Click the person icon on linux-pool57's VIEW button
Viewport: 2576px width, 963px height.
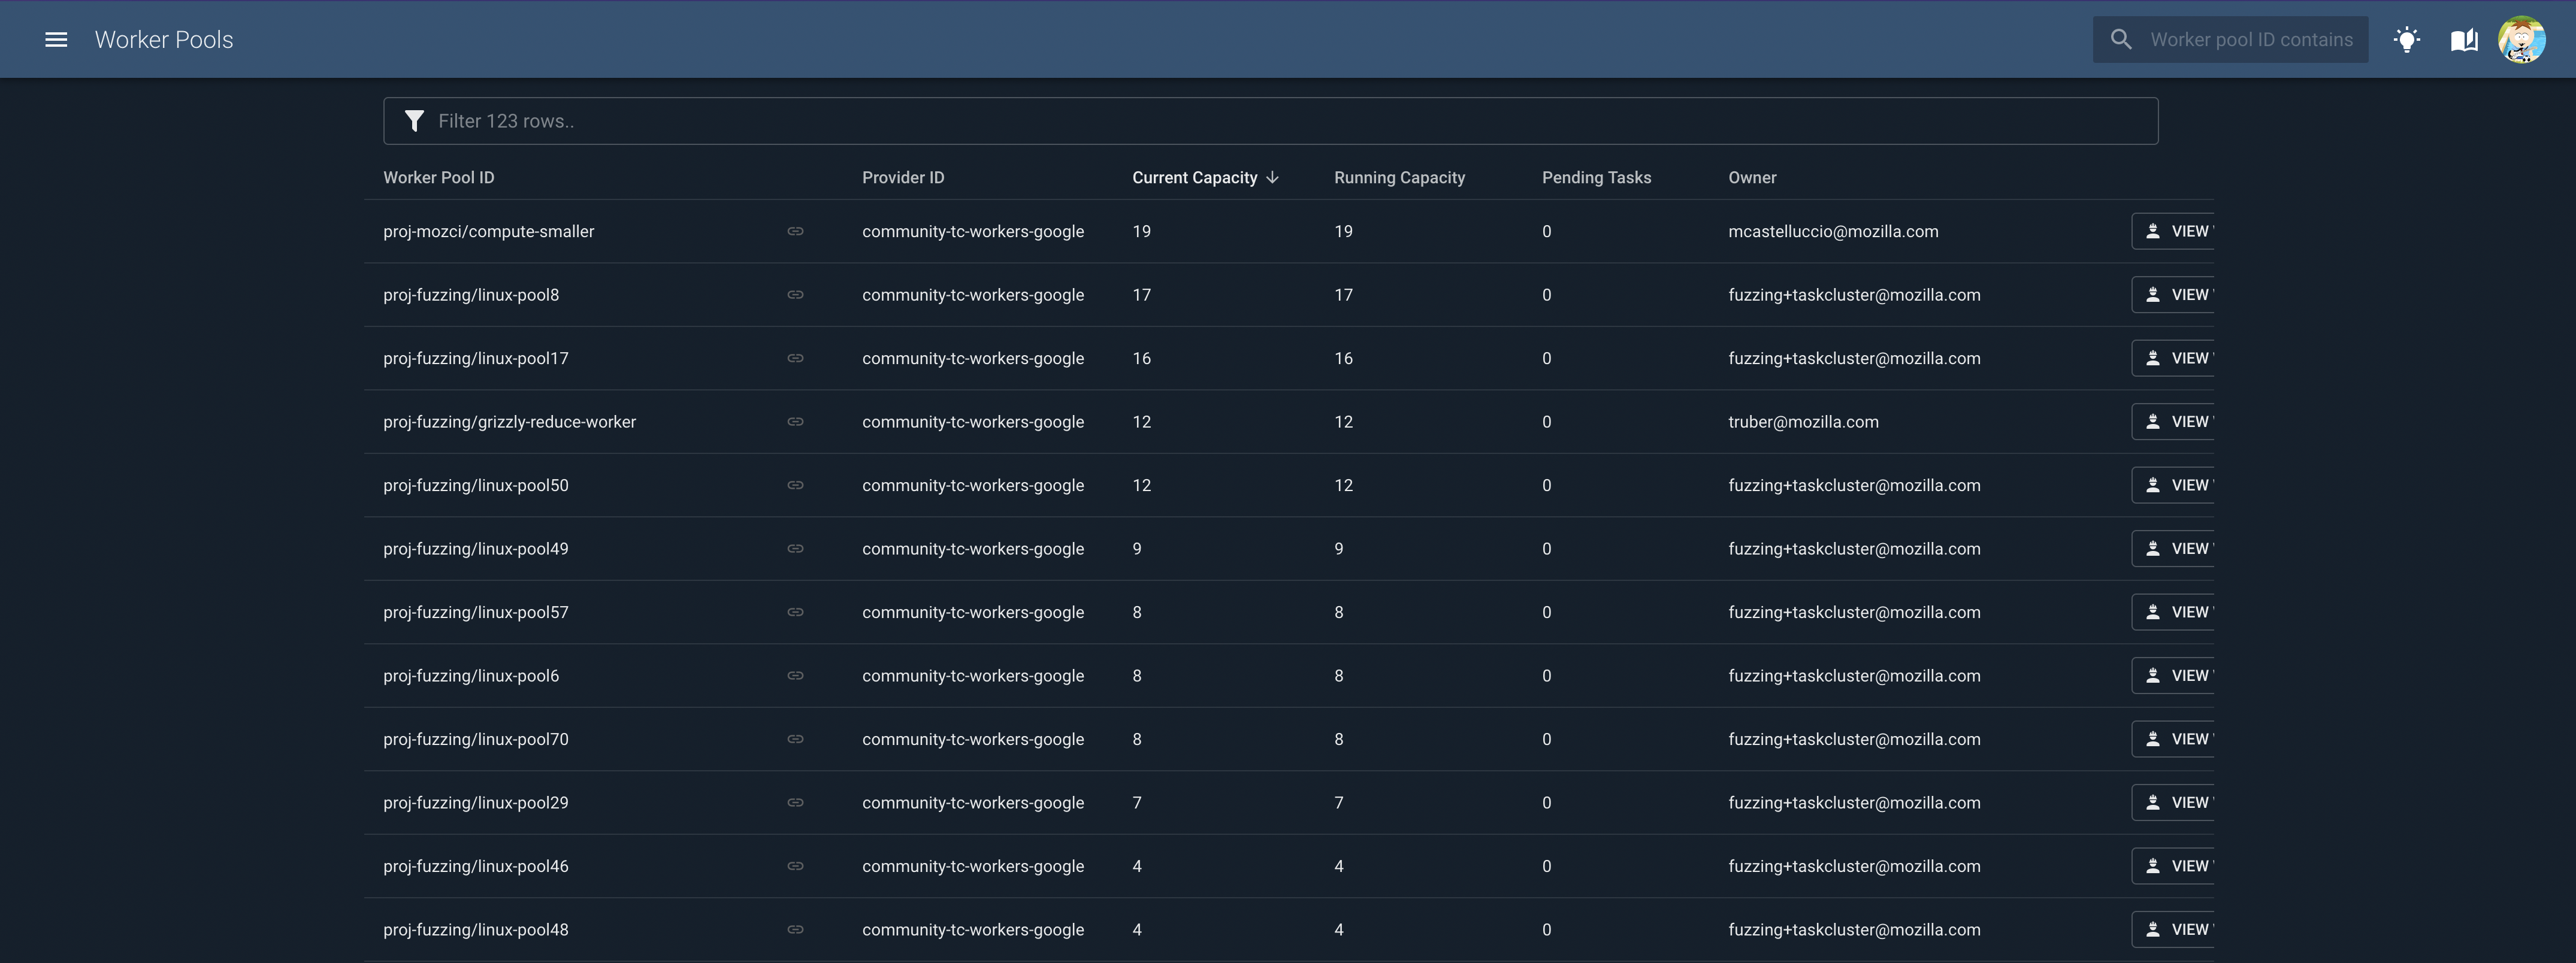pos(2152,611)
